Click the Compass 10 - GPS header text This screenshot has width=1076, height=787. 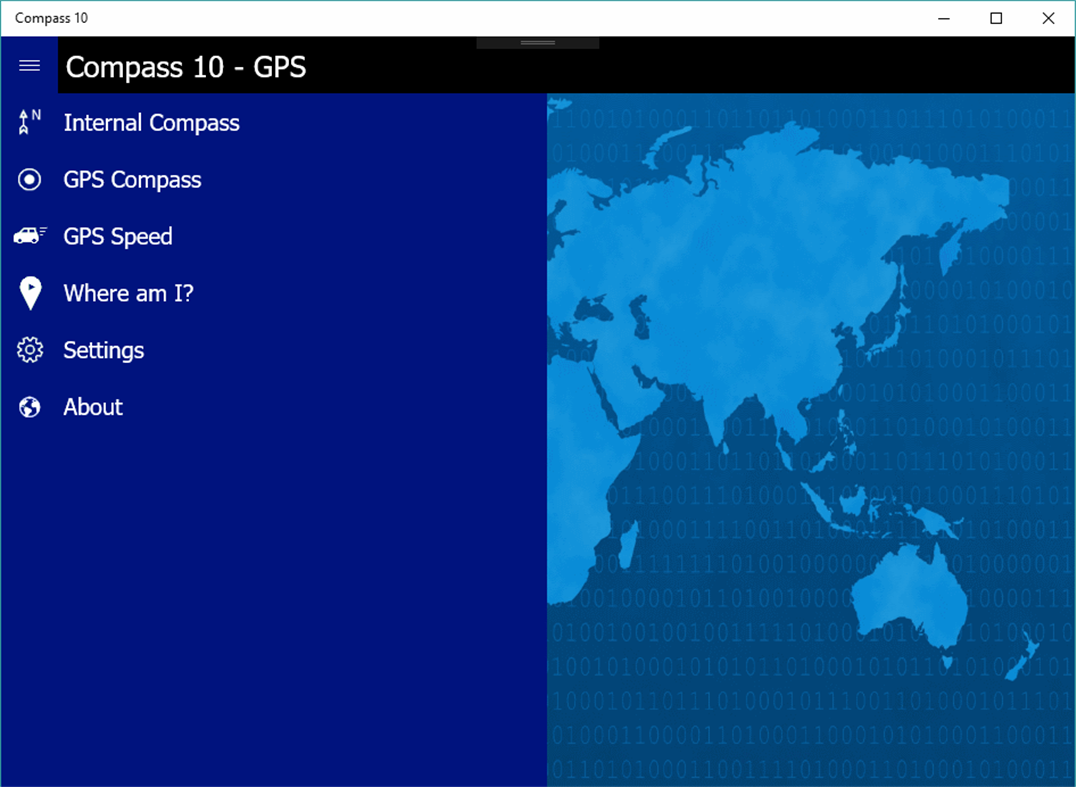pyautogui.click(x=186, y=67)
